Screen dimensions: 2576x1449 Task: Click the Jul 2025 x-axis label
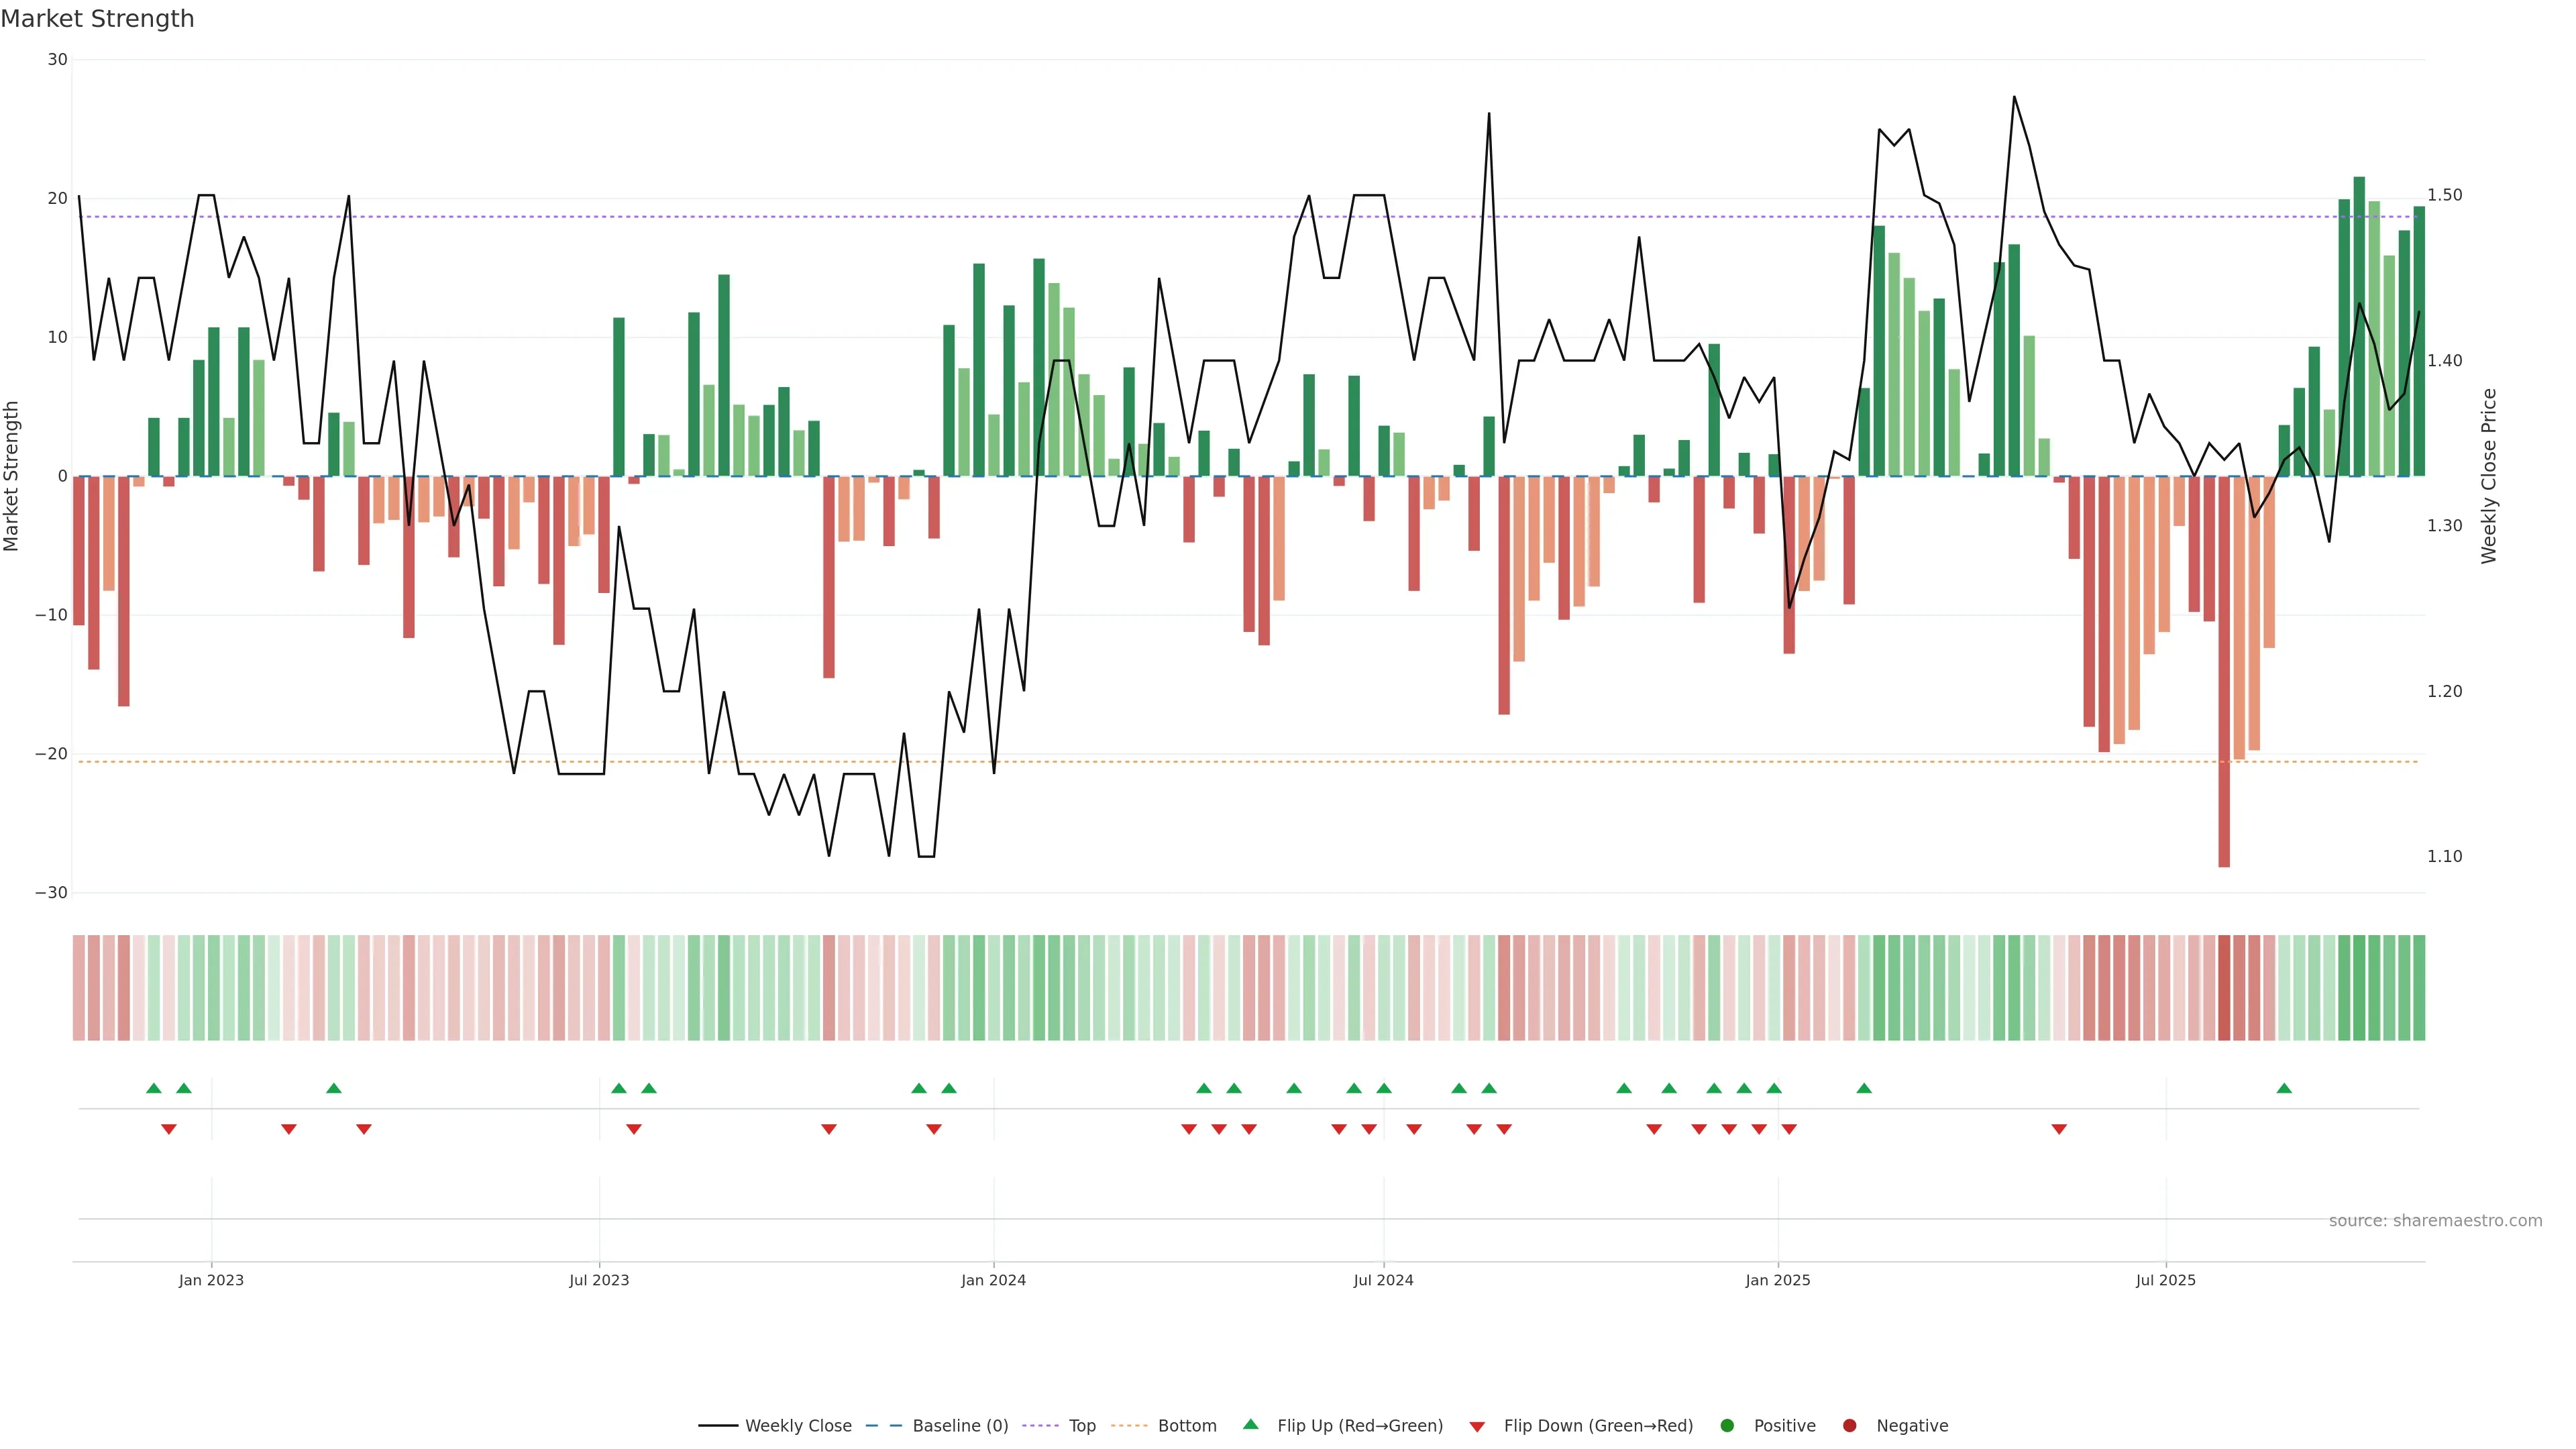[x=2165, y=1280]
